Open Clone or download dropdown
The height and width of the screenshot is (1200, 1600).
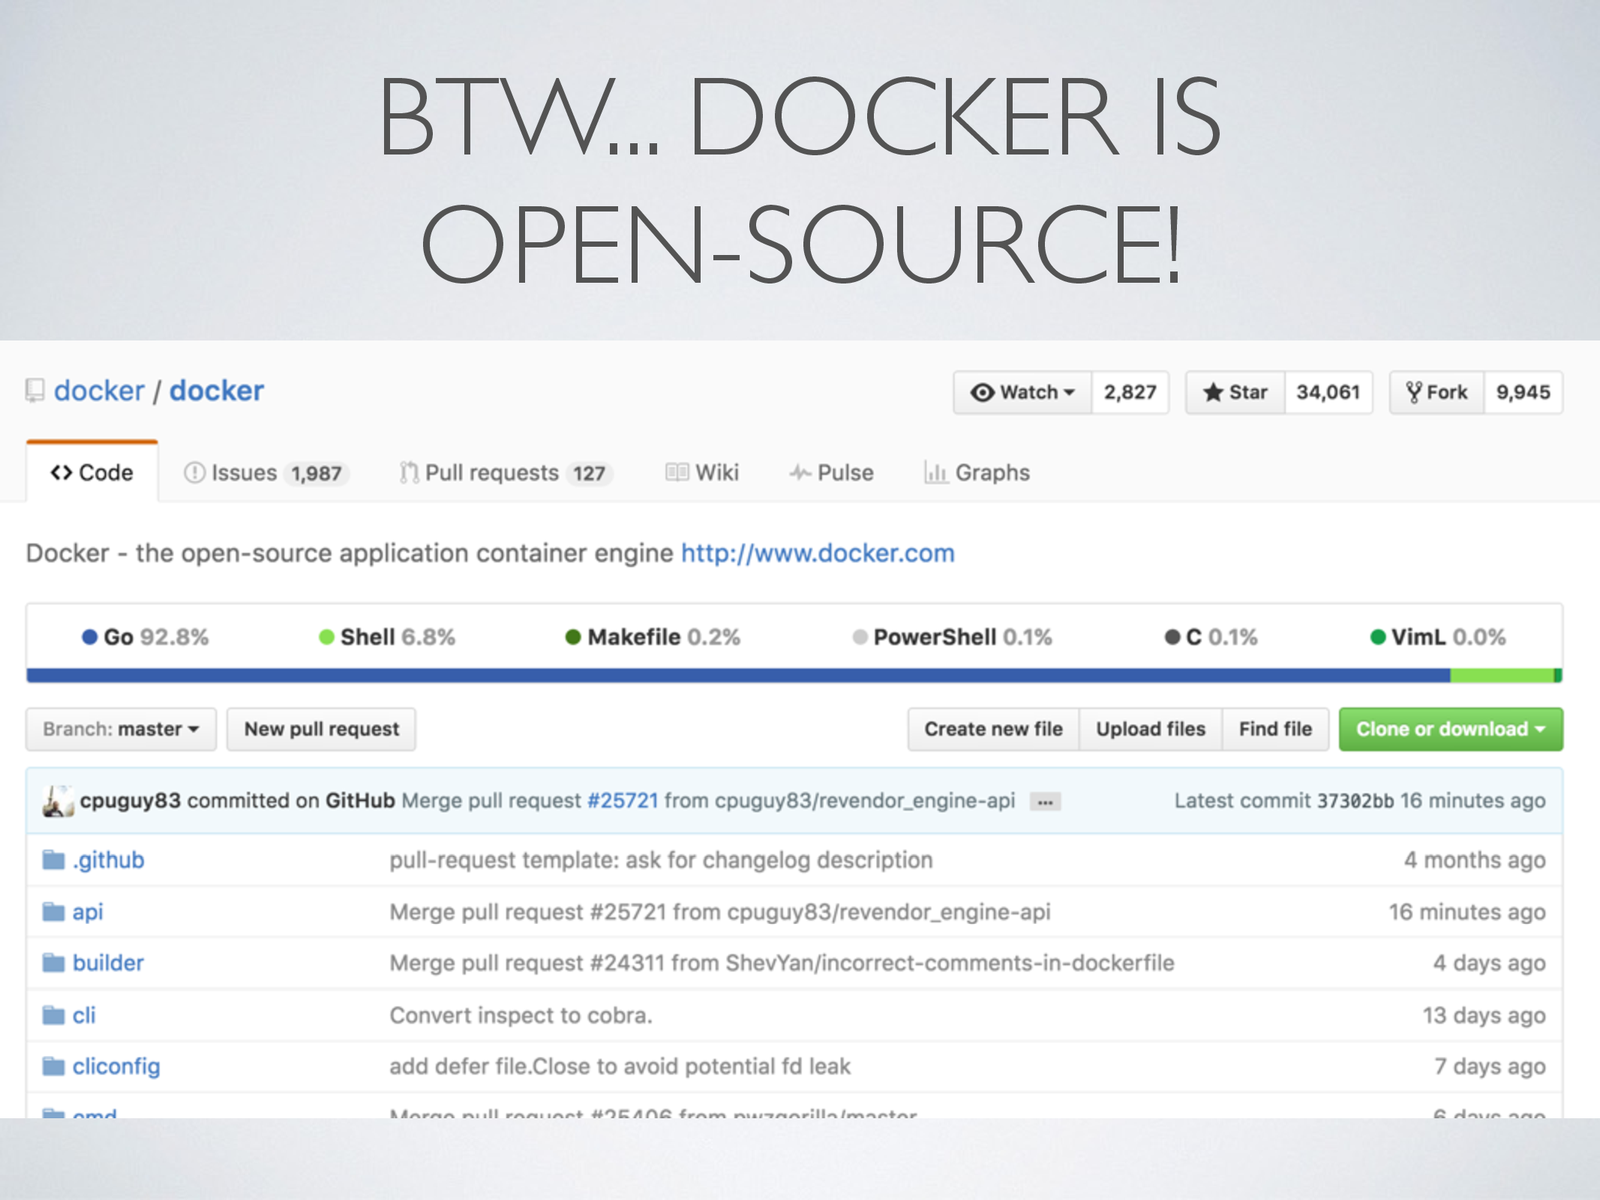point(1451,729)
